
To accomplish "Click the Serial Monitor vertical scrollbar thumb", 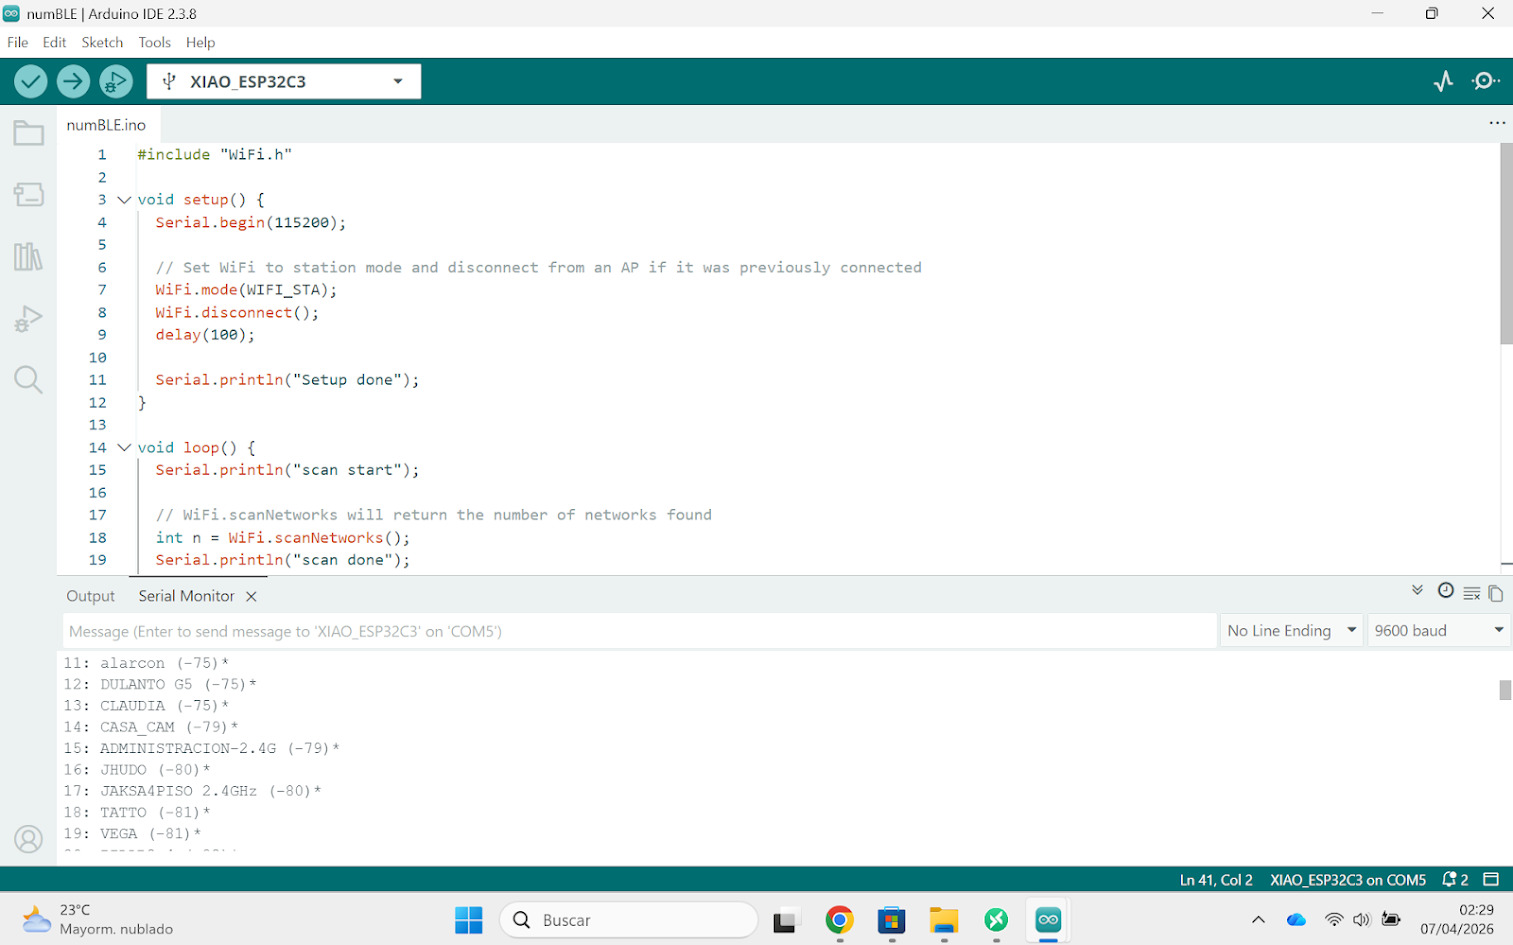I will point(1505,690).
